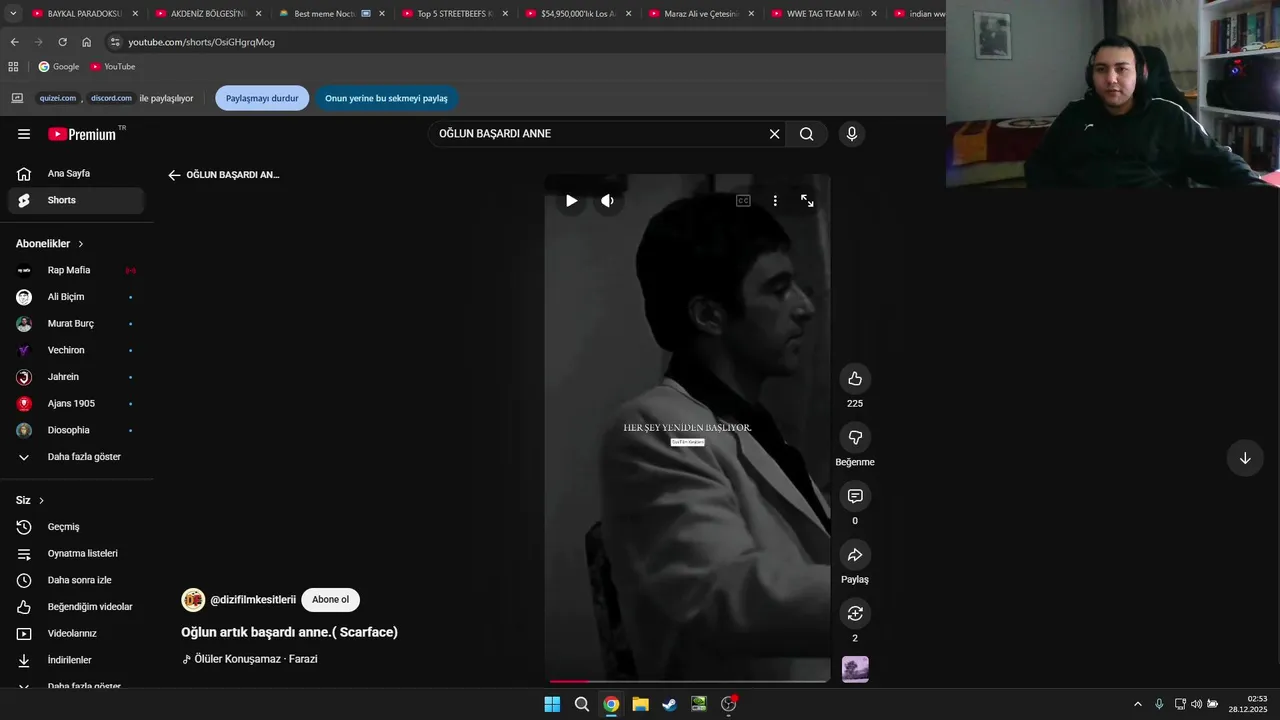The width and height of the screenshot is (1280, 720).
Task: Expand the Siz section
Action: (30, 500)
